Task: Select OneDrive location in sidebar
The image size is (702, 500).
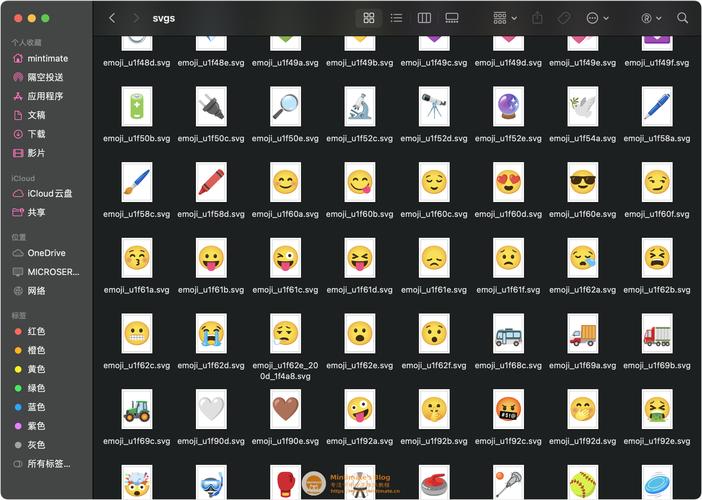Action: [x=46, y=253]
